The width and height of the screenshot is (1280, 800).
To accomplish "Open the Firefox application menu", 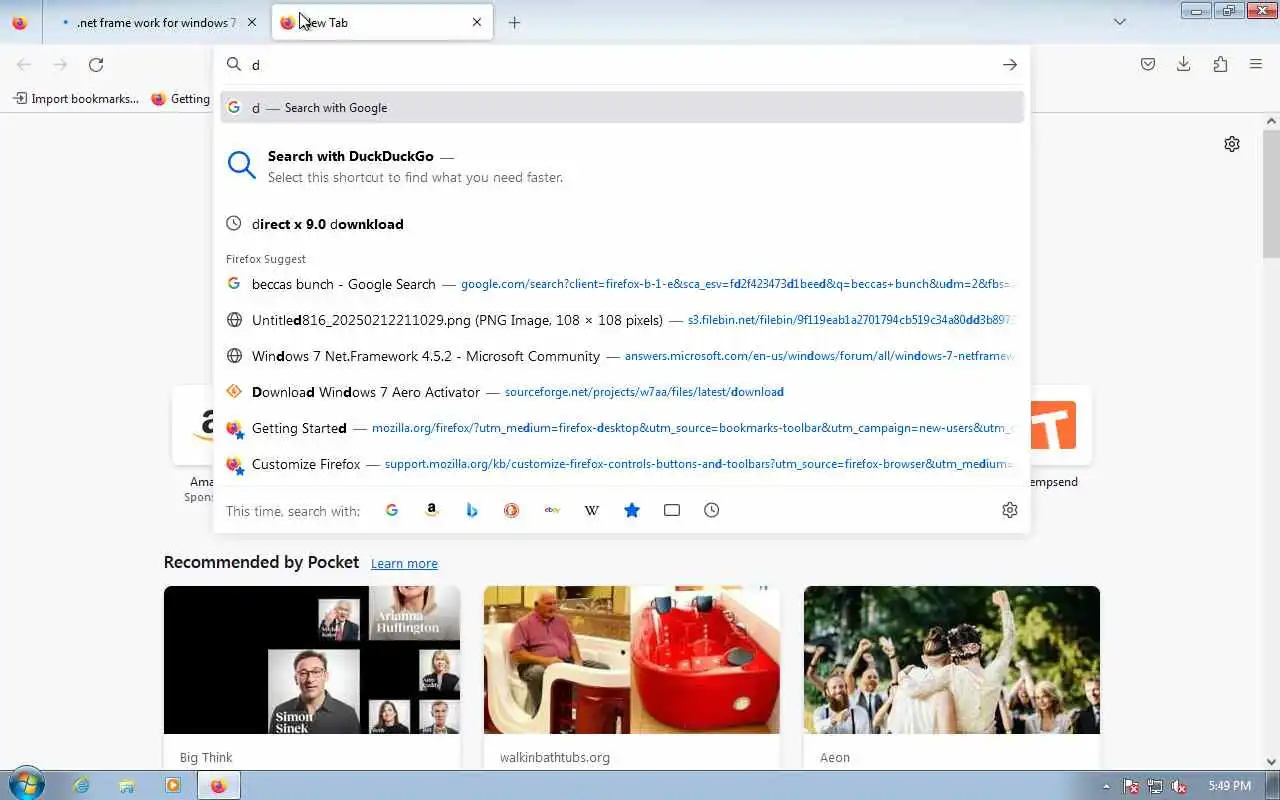I will point(1256,64).
